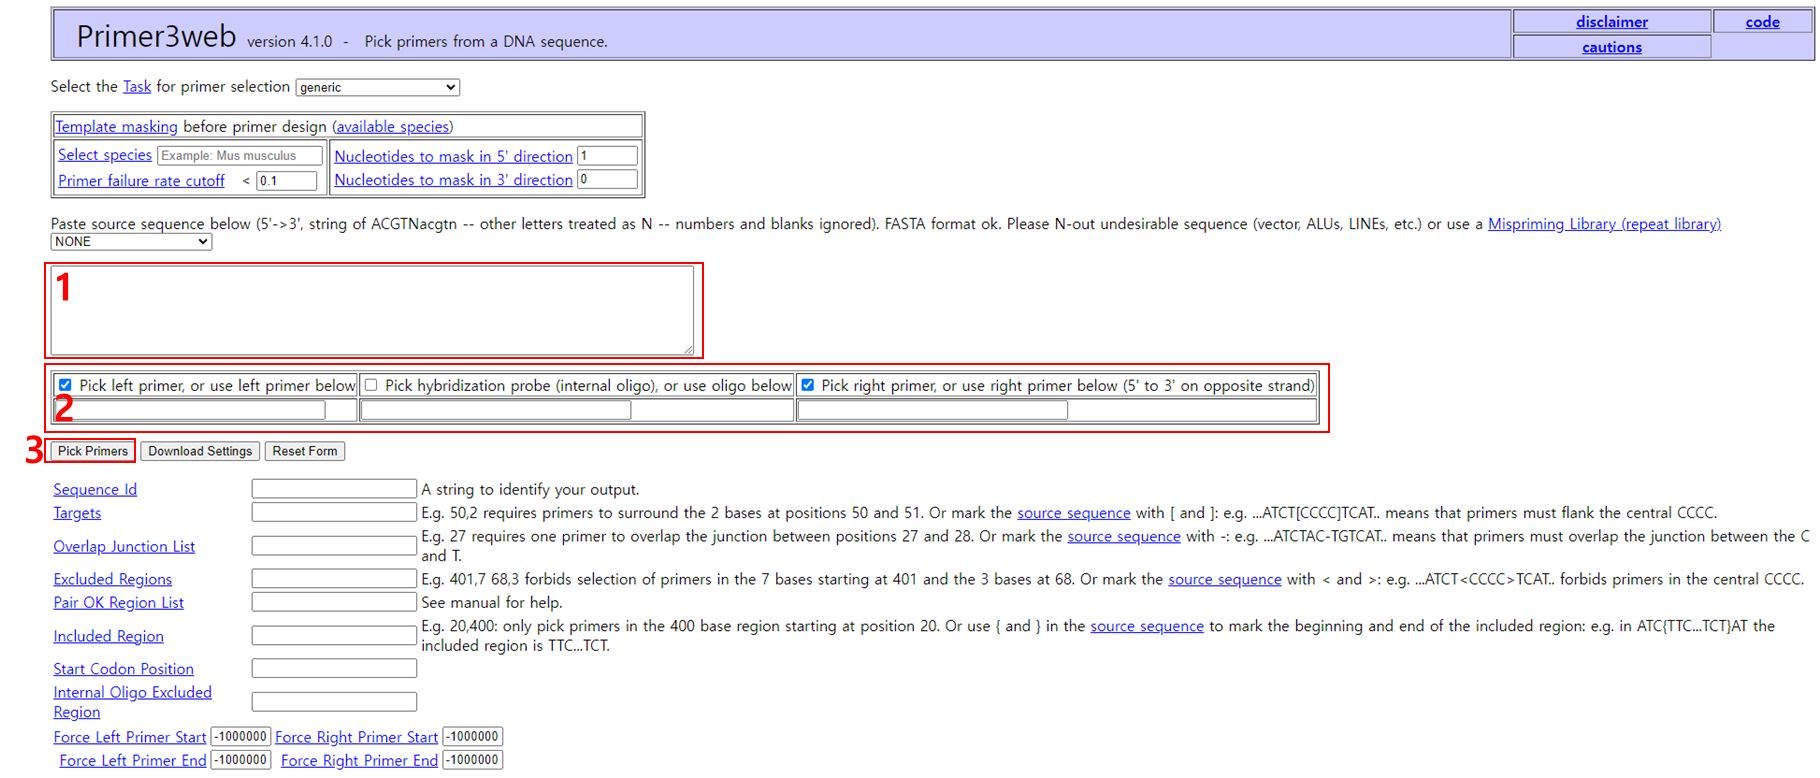This screenshot has height=778, width=1820.
Task: Focus the Overlap Junction List input field
Action: (334, 545)
